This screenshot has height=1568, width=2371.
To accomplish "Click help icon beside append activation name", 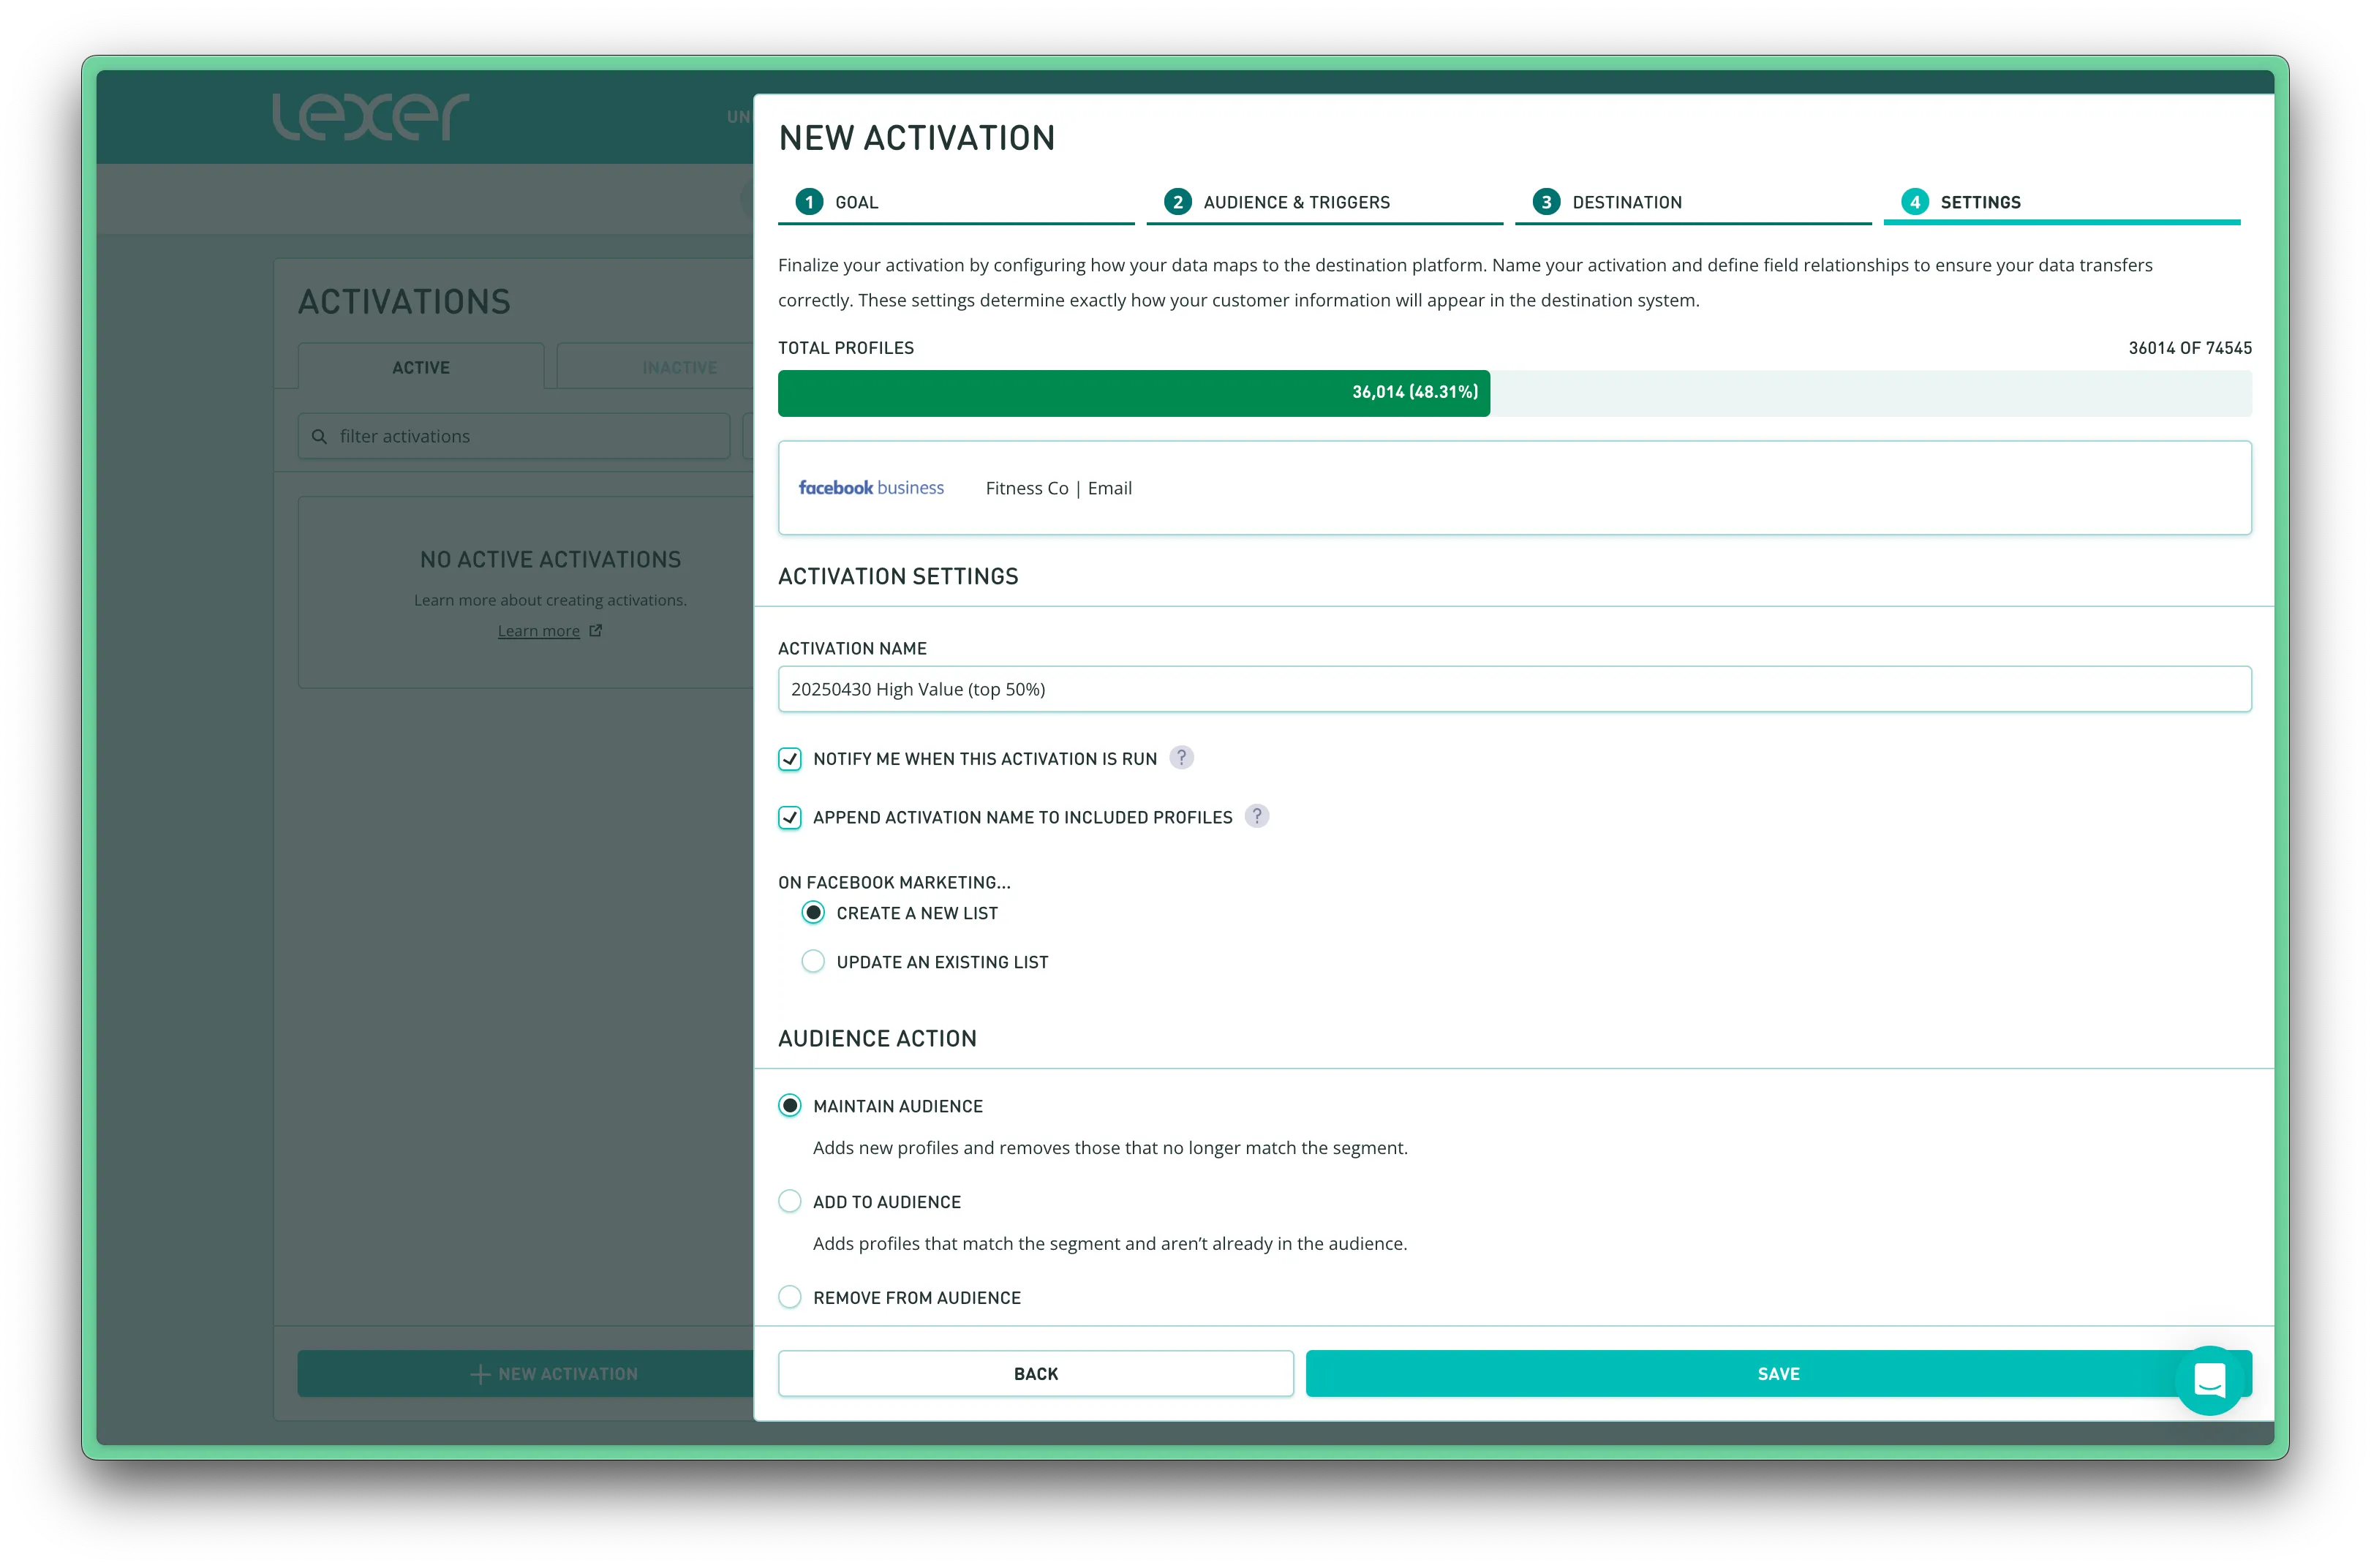I will pos(1256,816).
